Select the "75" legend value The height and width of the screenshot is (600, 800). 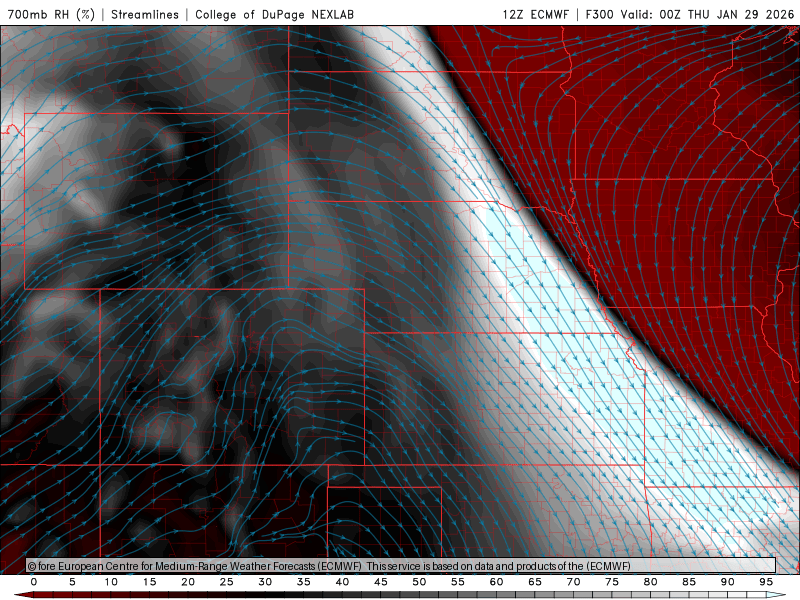(612, 582)
